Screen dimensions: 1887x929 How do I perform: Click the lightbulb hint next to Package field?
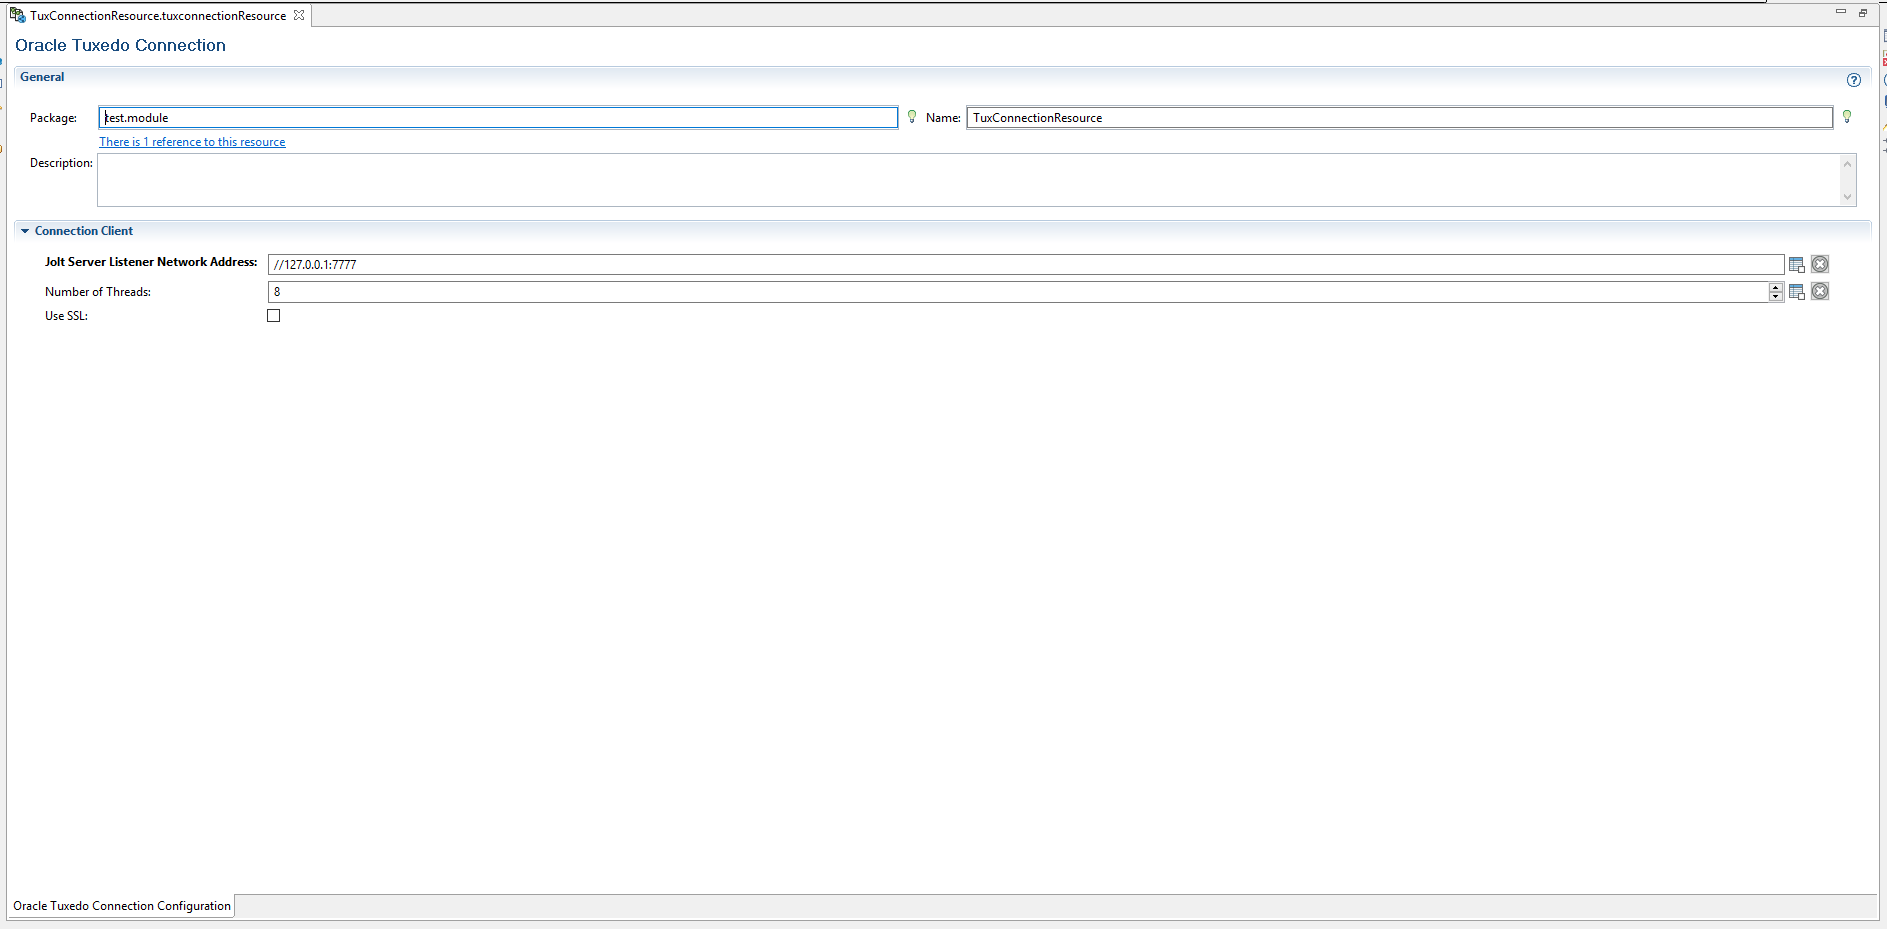pos(911,117)
